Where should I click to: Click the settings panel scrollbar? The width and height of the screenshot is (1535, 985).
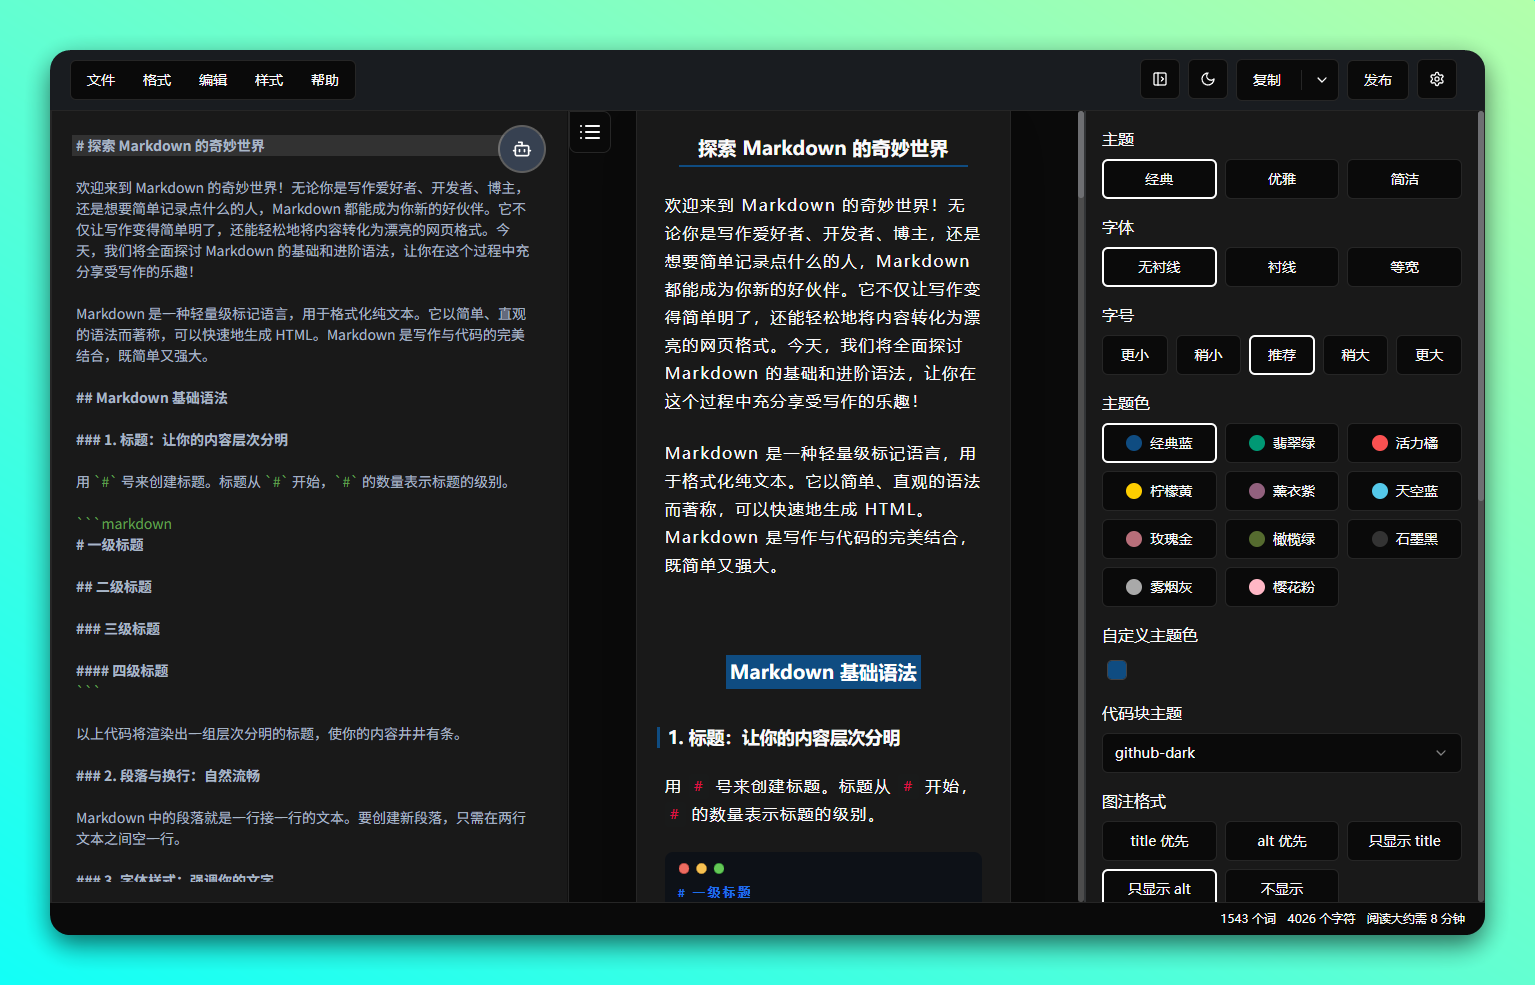pos(1481,306)
